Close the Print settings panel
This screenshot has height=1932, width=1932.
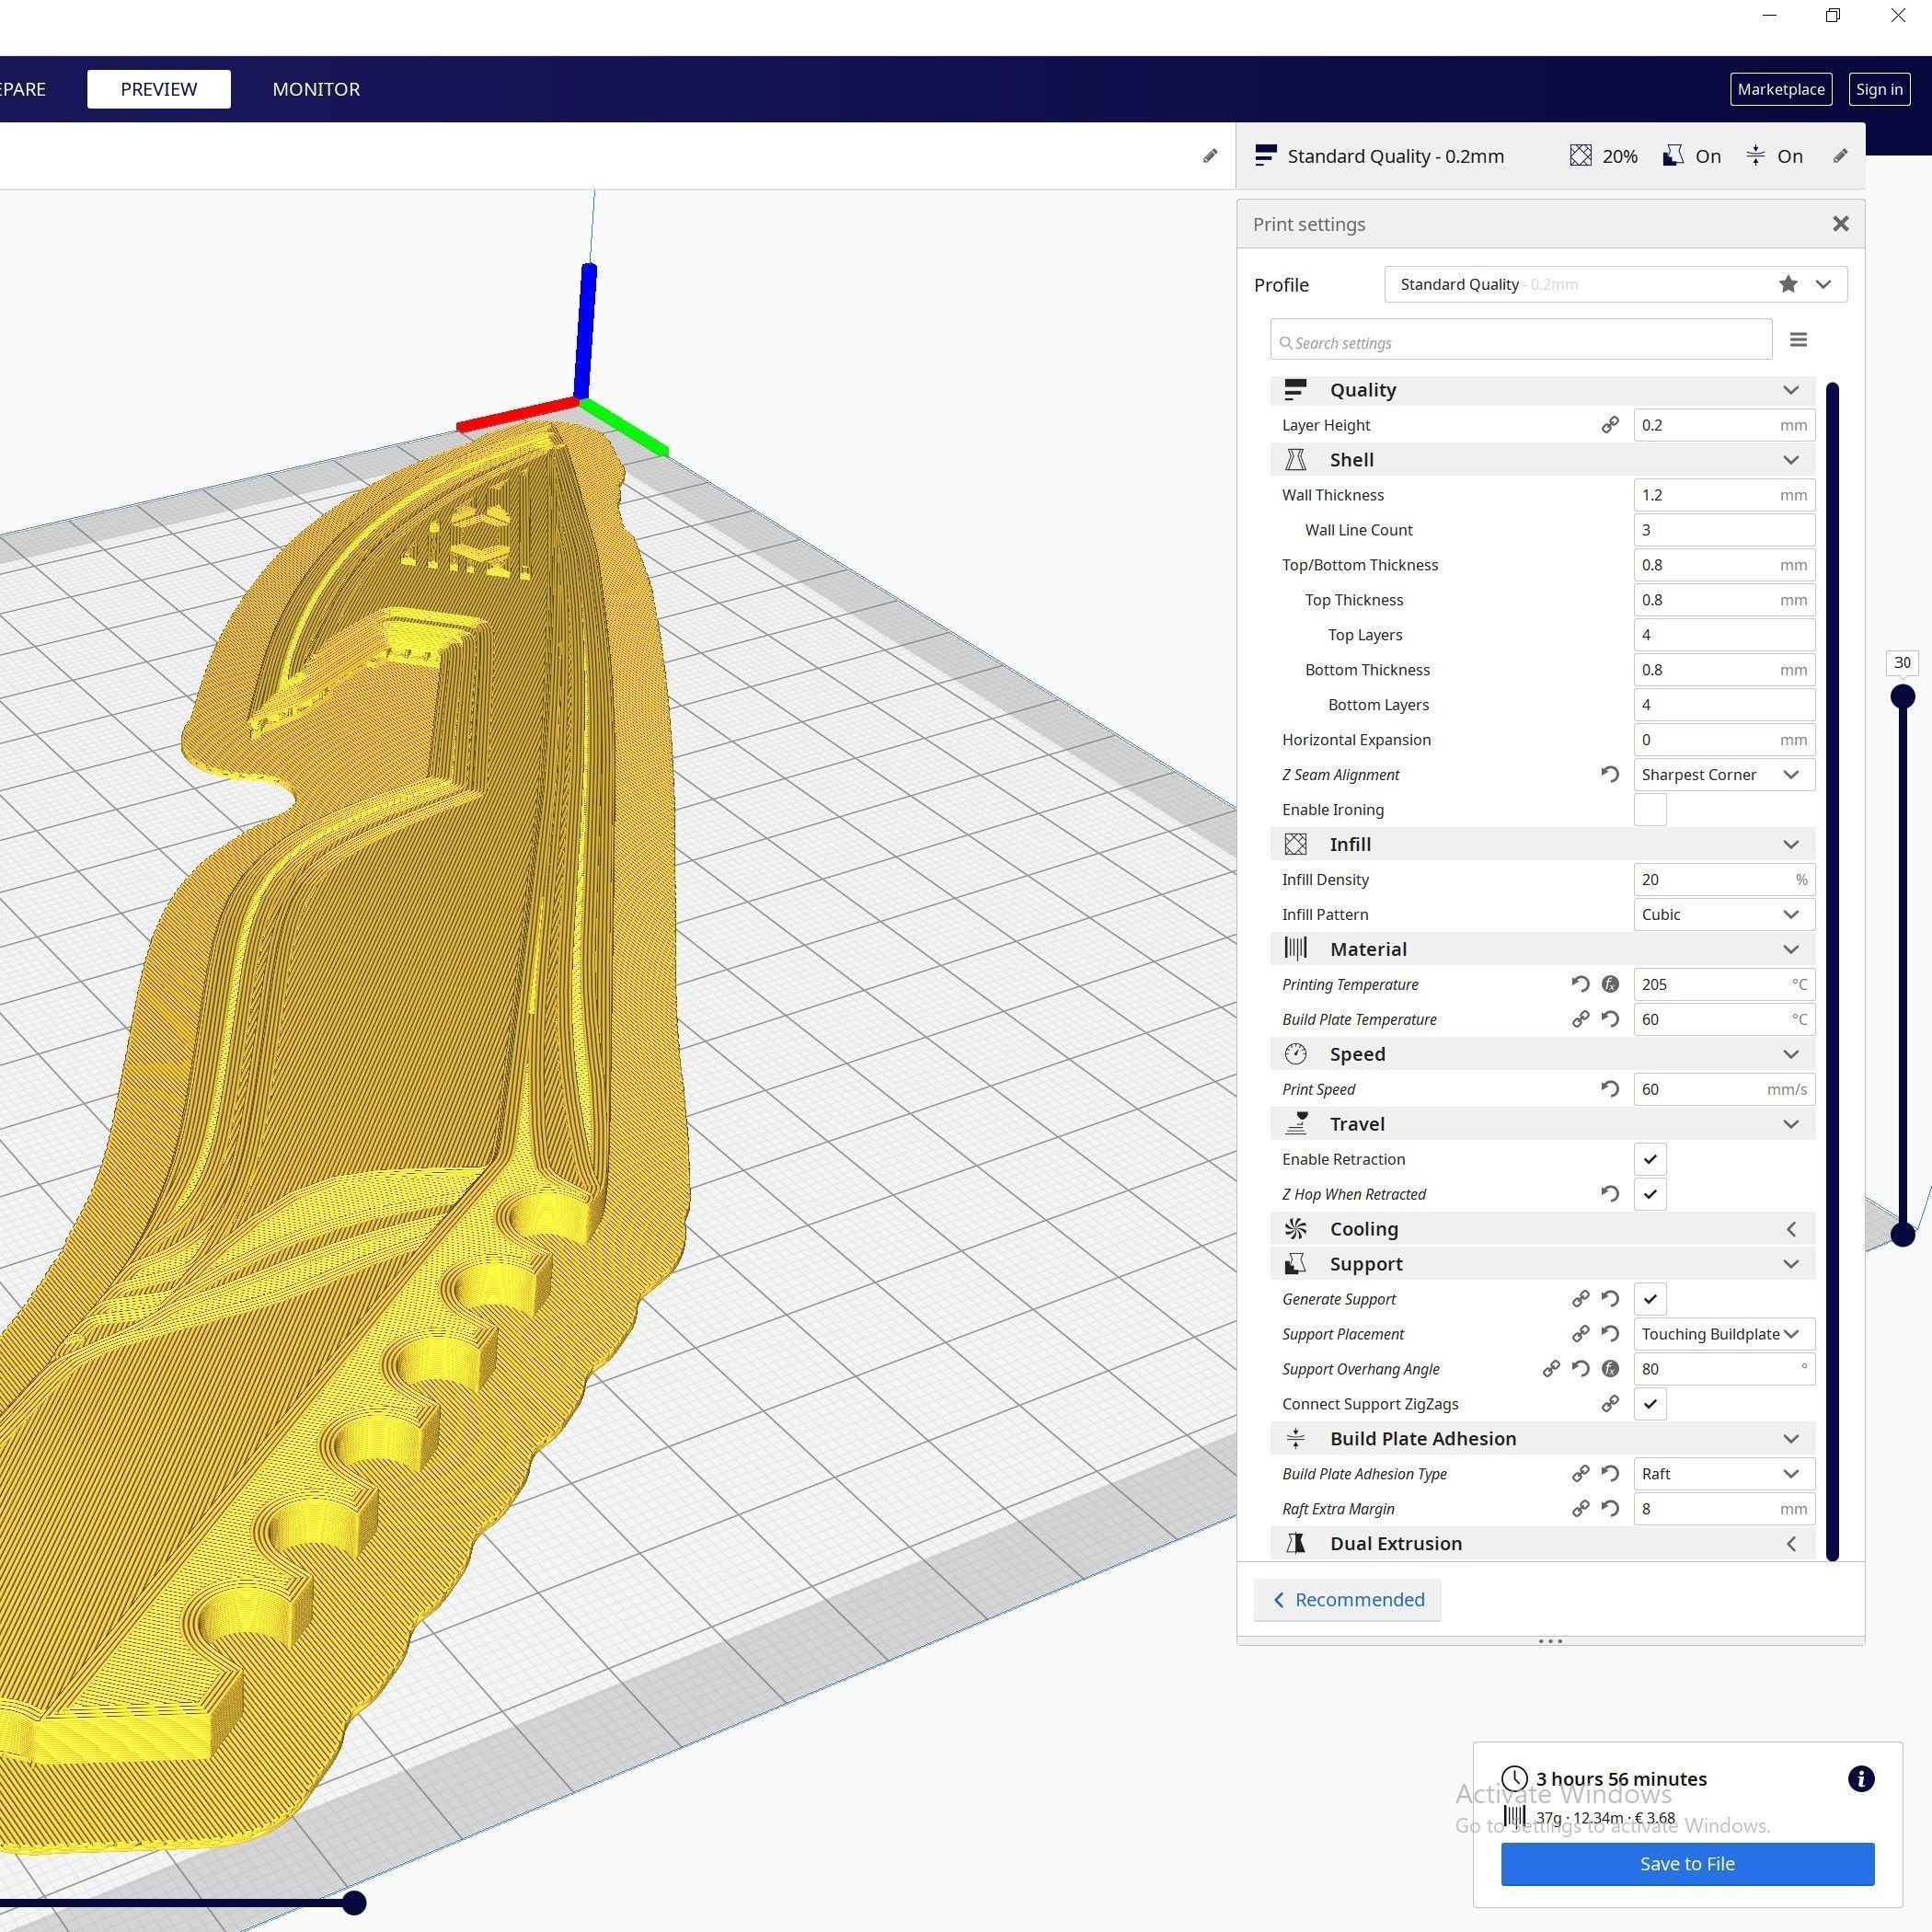[1840, 224]
